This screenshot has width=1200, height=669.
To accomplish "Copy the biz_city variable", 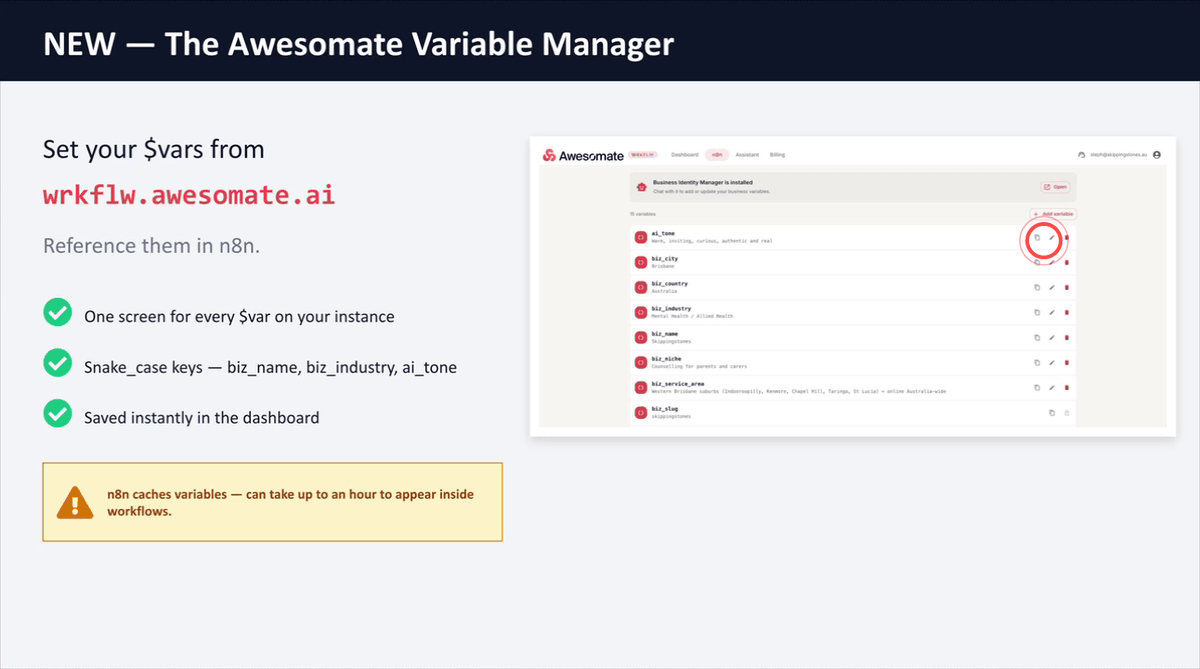I will 1037,262.
